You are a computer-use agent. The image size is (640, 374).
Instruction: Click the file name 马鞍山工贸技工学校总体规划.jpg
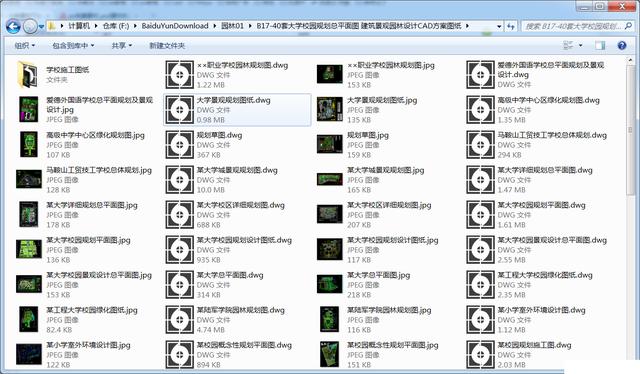(x=99, y=170)
